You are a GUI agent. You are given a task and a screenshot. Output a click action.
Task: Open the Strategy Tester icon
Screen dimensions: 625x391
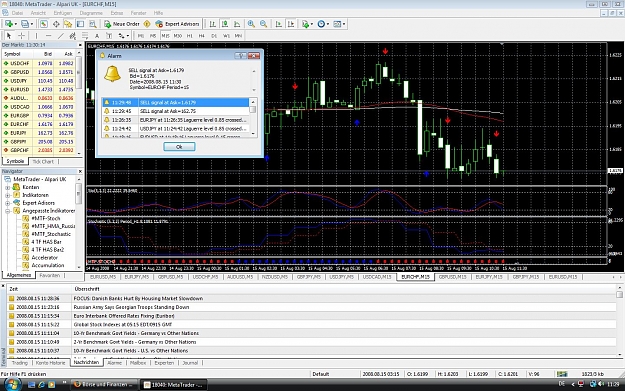[92, 24]
